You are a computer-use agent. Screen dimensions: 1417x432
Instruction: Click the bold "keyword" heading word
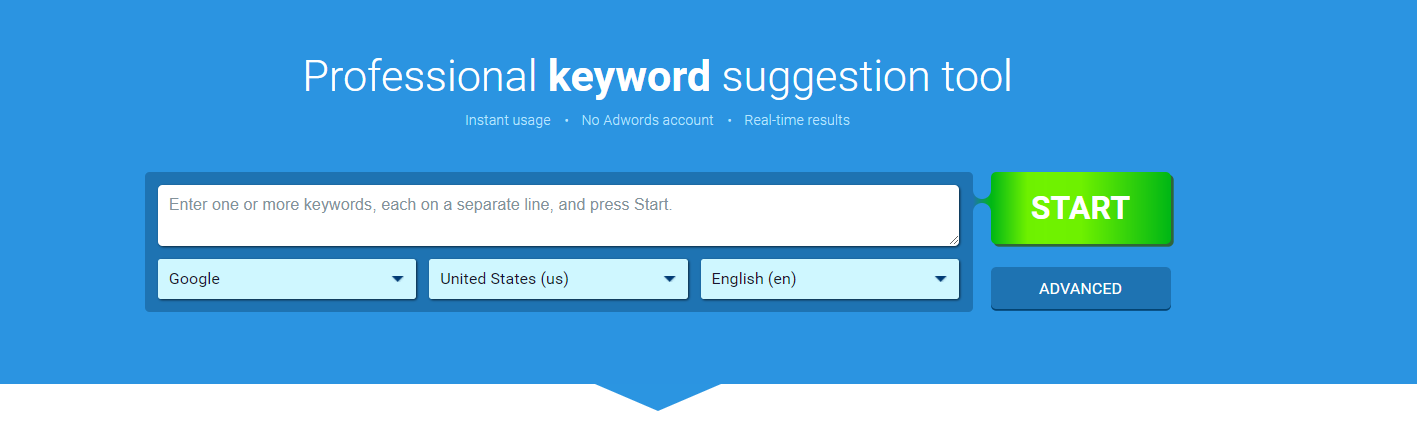tap(629, 77)
